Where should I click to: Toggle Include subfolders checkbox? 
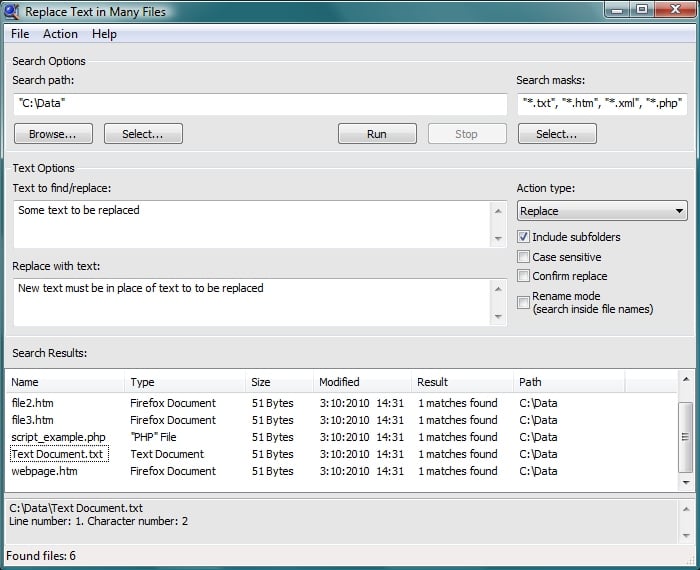tap(524, 237)
